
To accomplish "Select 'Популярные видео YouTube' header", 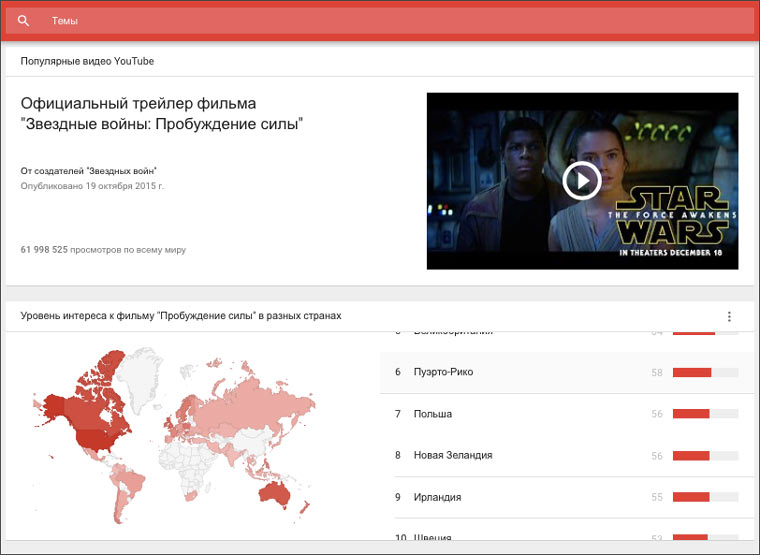I will (87, 61).
